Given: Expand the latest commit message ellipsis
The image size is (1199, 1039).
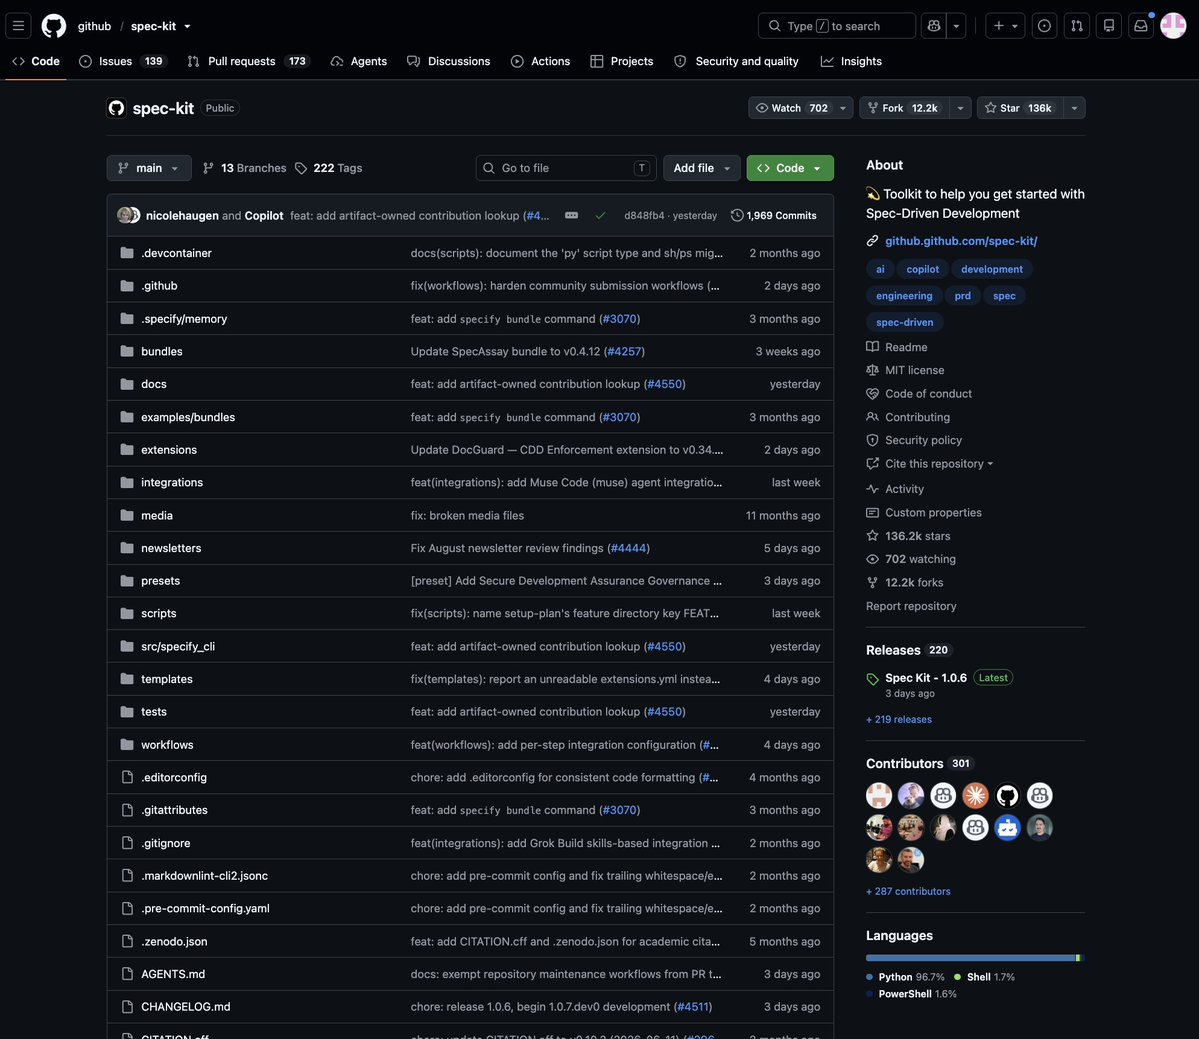Looking at the screenshot, I should click(571, 216).
